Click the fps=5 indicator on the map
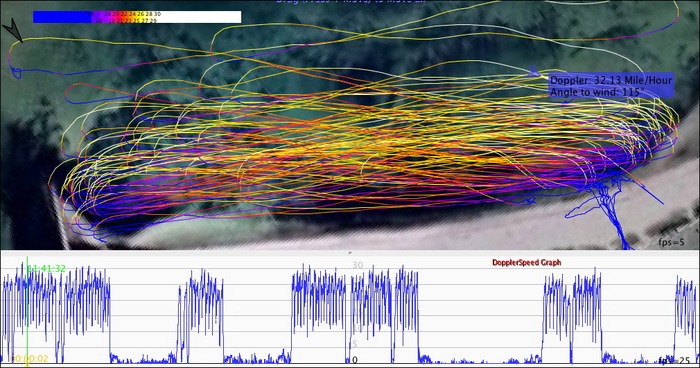The height and width of the screenshot is (368, 700). [x=671, y=242]
